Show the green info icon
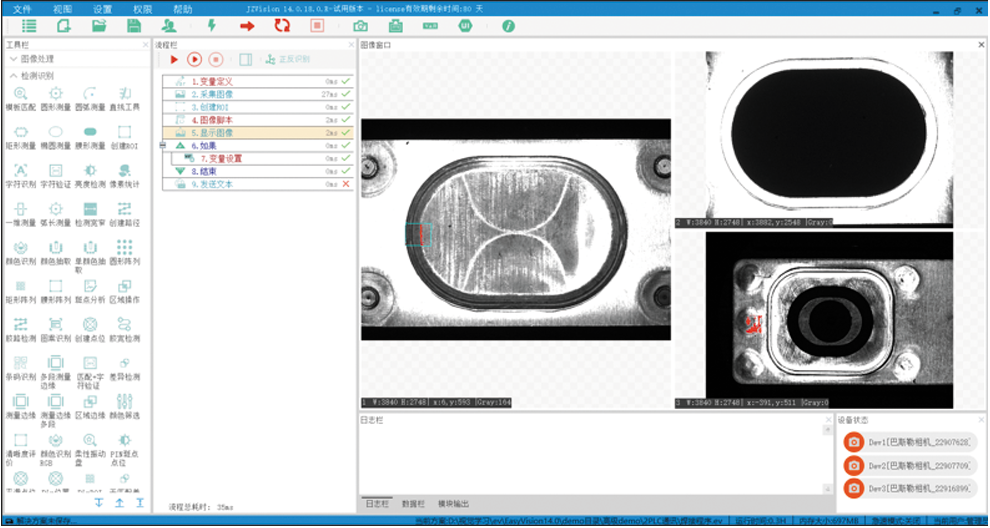The image size is (990, 528). coord(508,26)
